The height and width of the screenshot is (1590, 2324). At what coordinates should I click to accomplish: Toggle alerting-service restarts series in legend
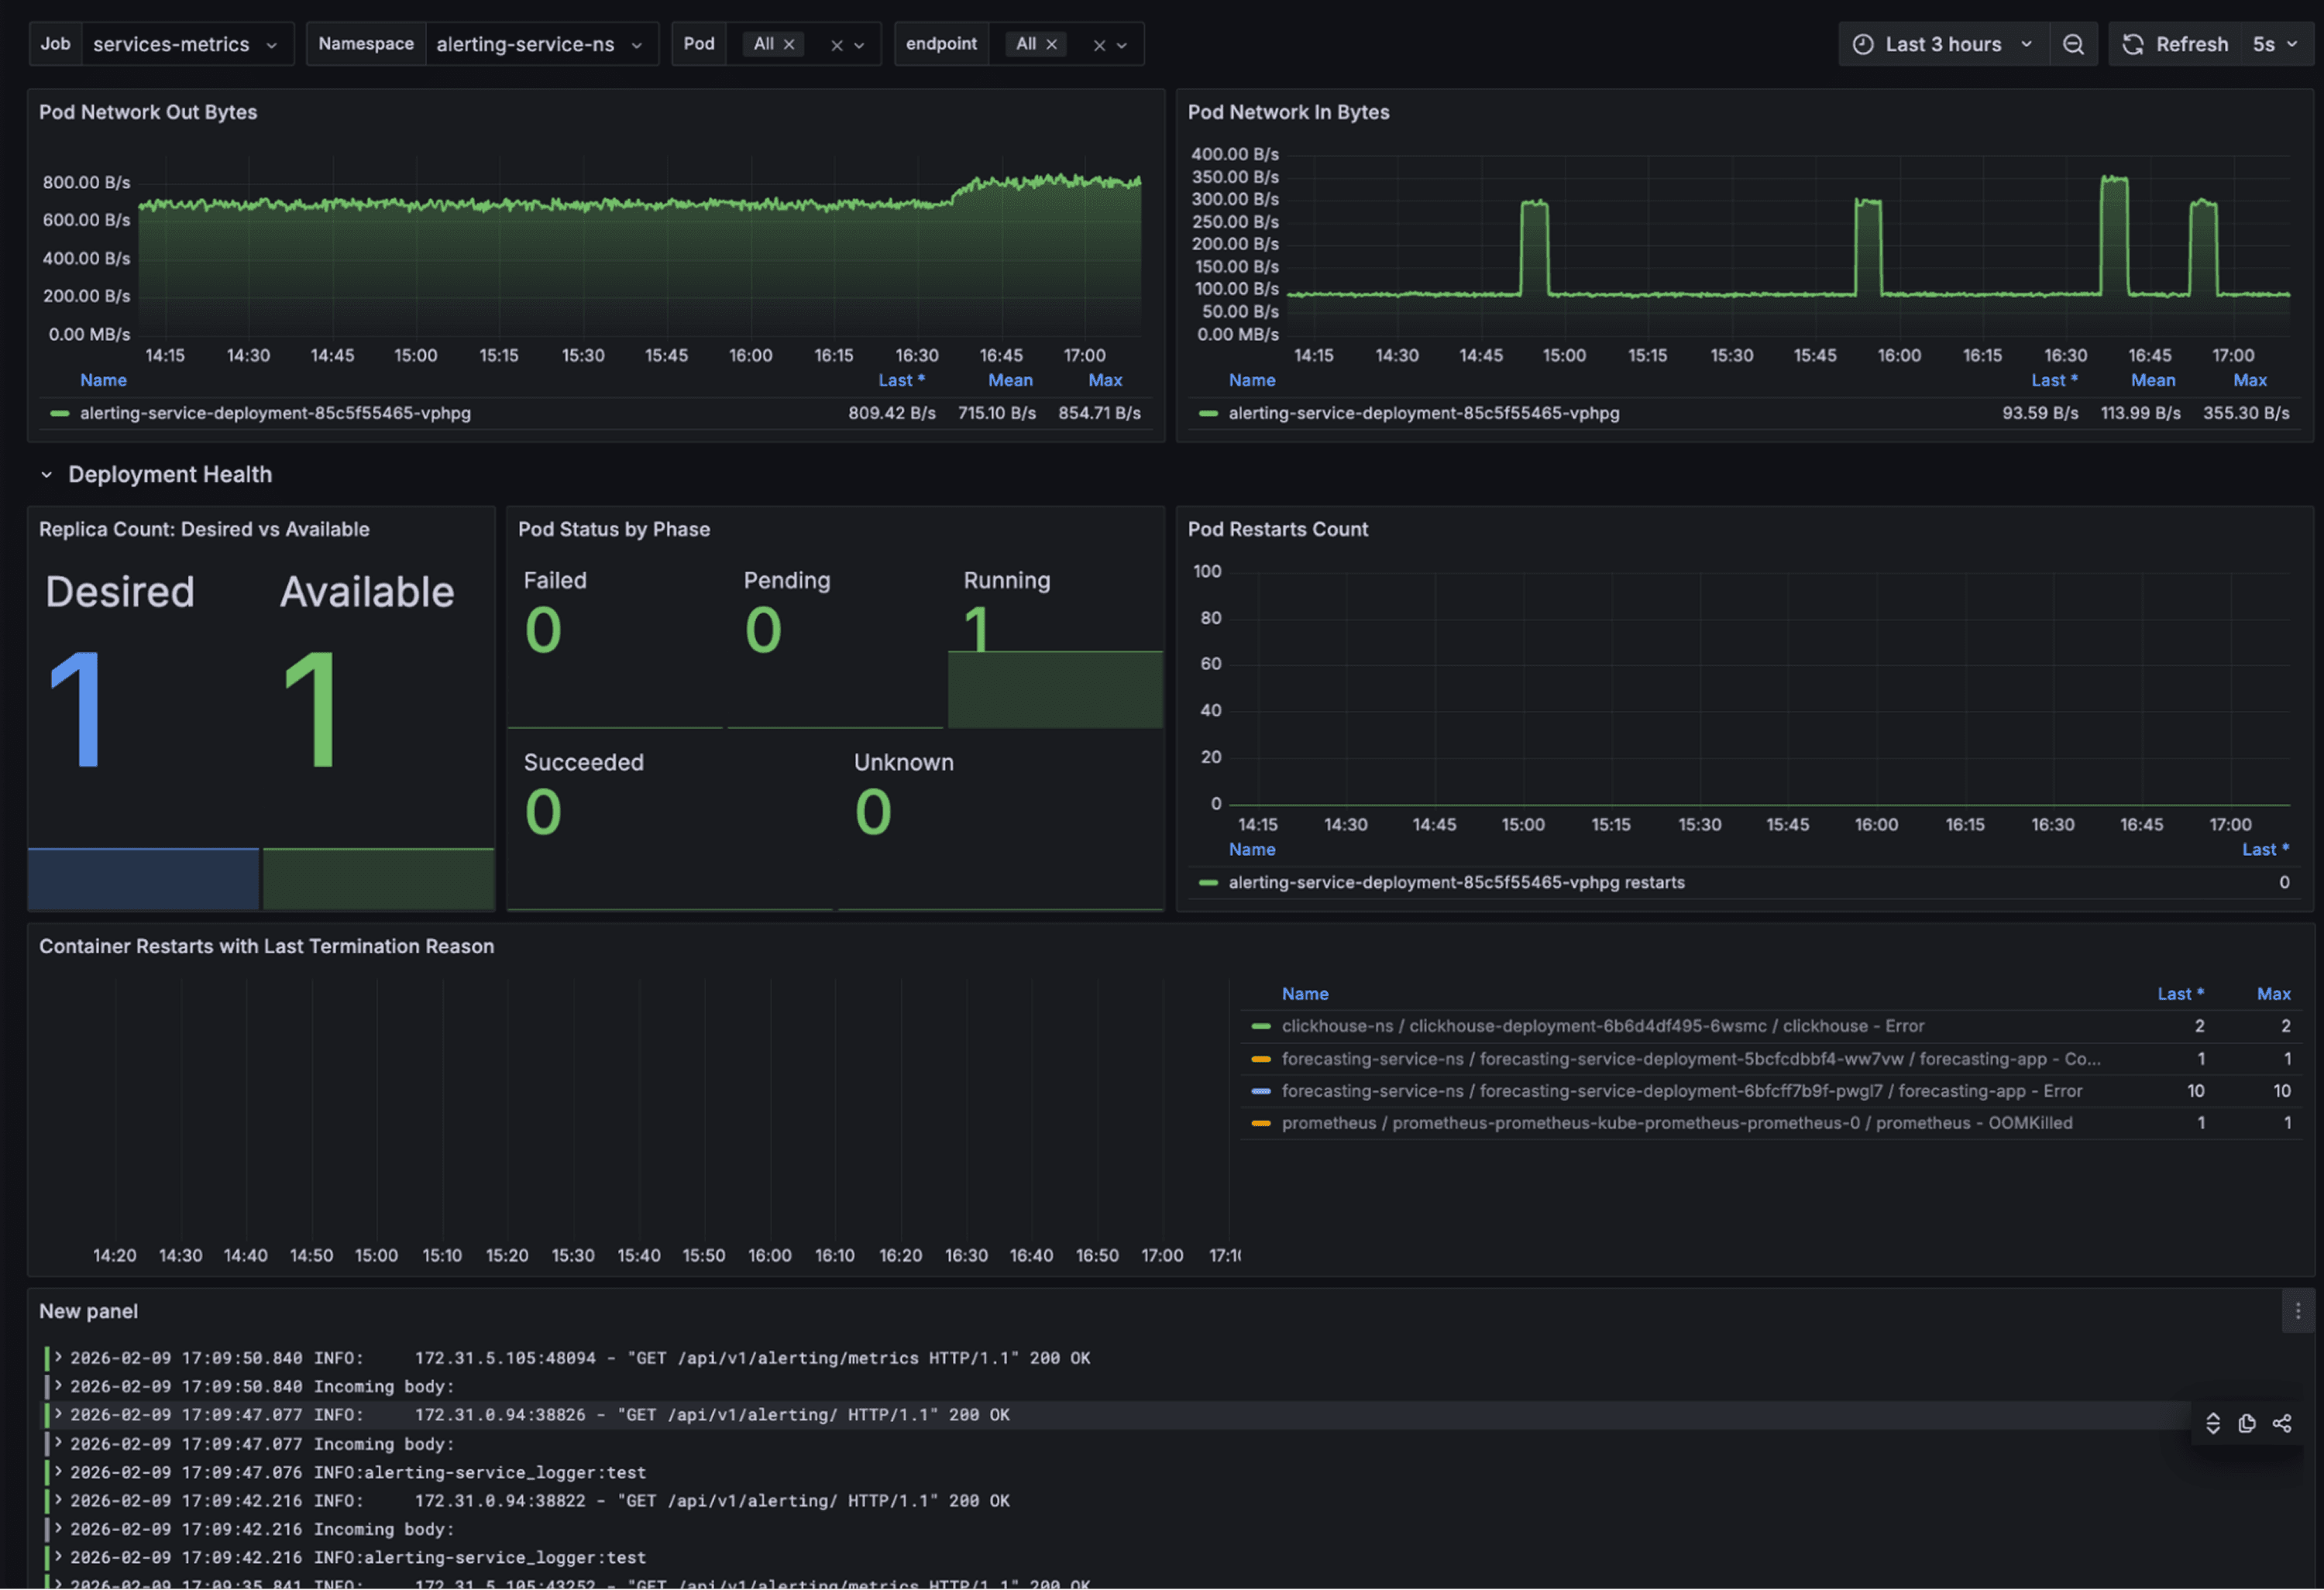pos(1456,882)
